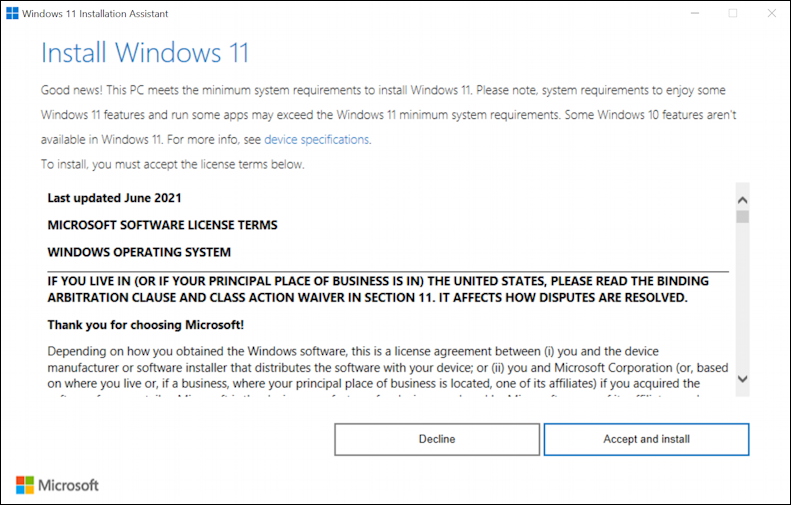The image size is (791, 505).
Task: Click 'To install, you must accept' line
Action: pyautogui.click(x=173, y=164)
